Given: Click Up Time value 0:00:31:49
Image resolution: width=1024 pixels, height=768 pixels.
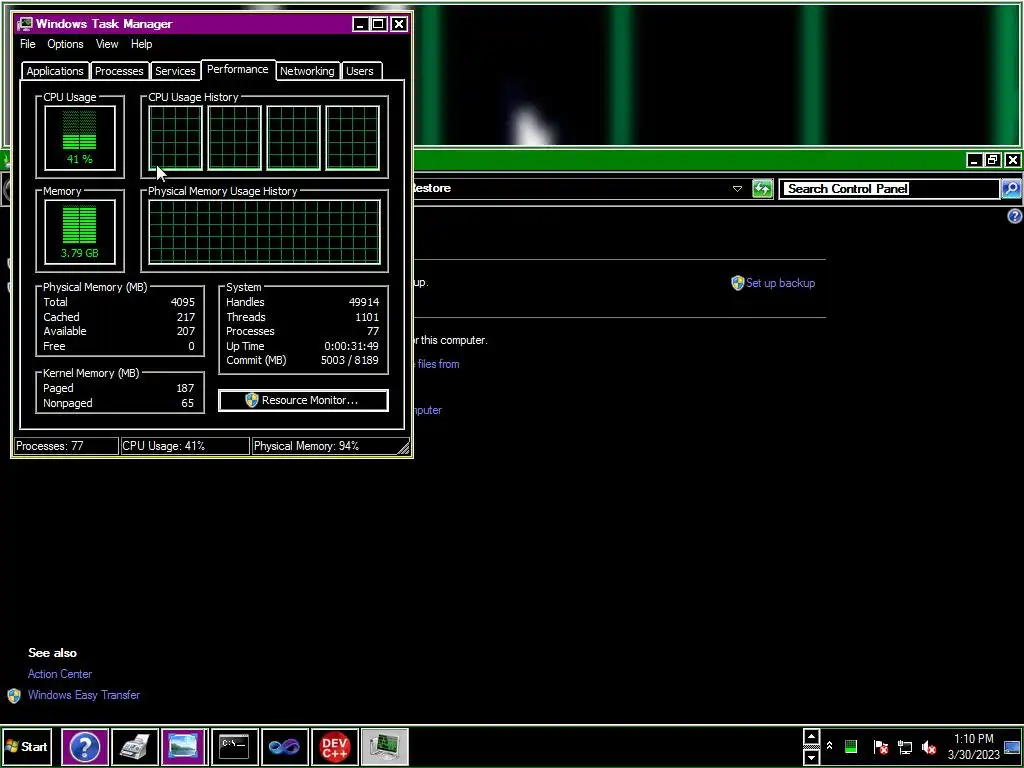Looking at the screenshot, I should click(x=351, y=346).
